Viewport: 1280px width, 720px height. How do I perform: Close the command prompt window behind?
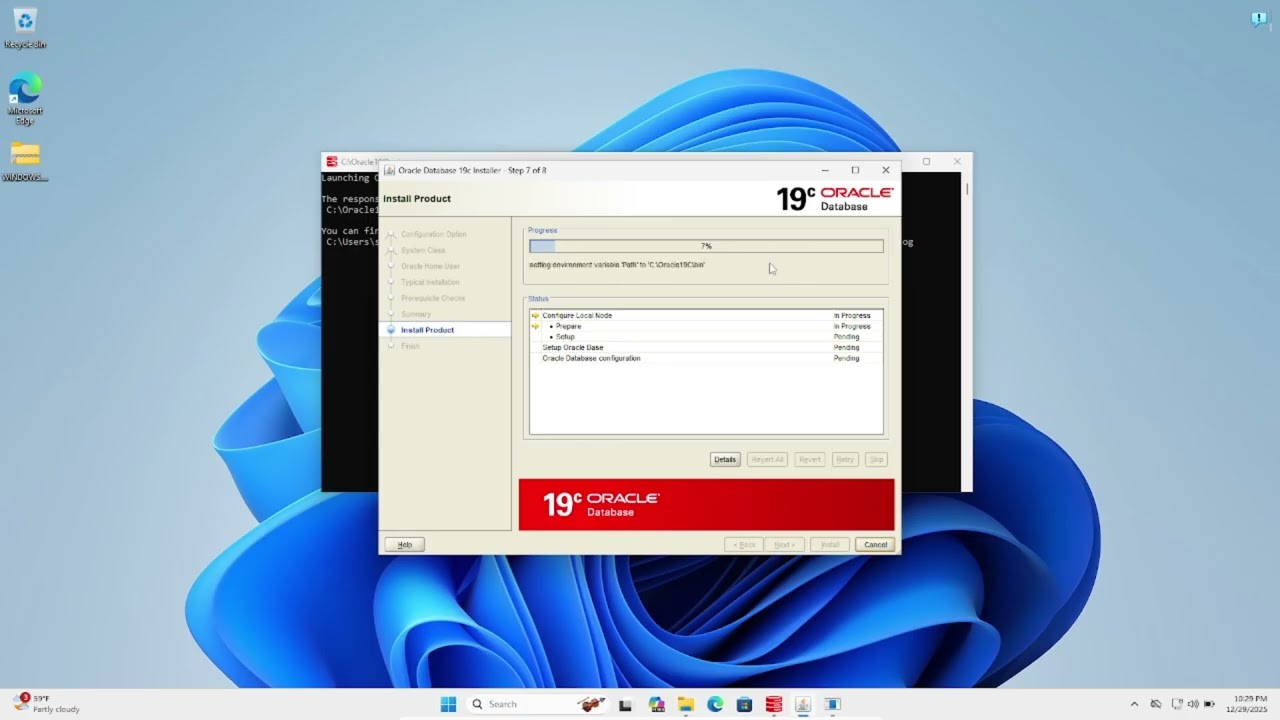(x=957, y=161)
